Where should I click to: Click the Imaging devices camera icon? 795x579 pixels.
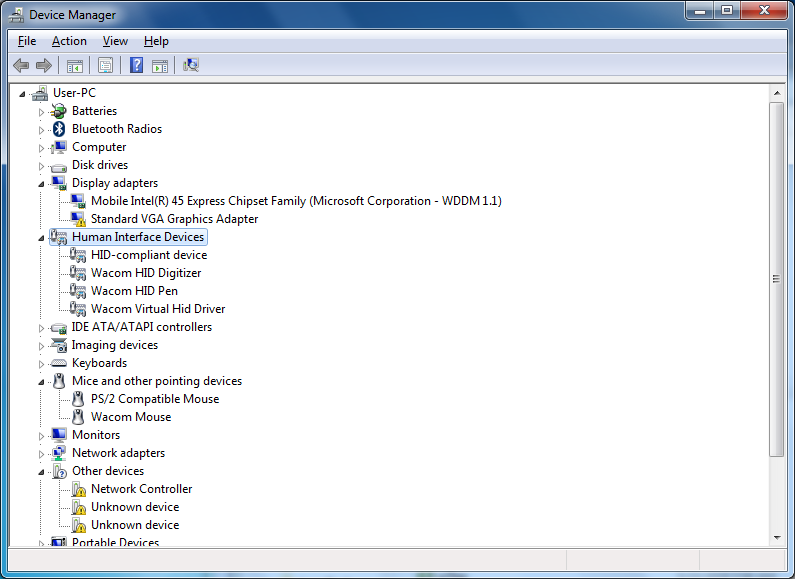pyautogui.click(x=59, y=345)
